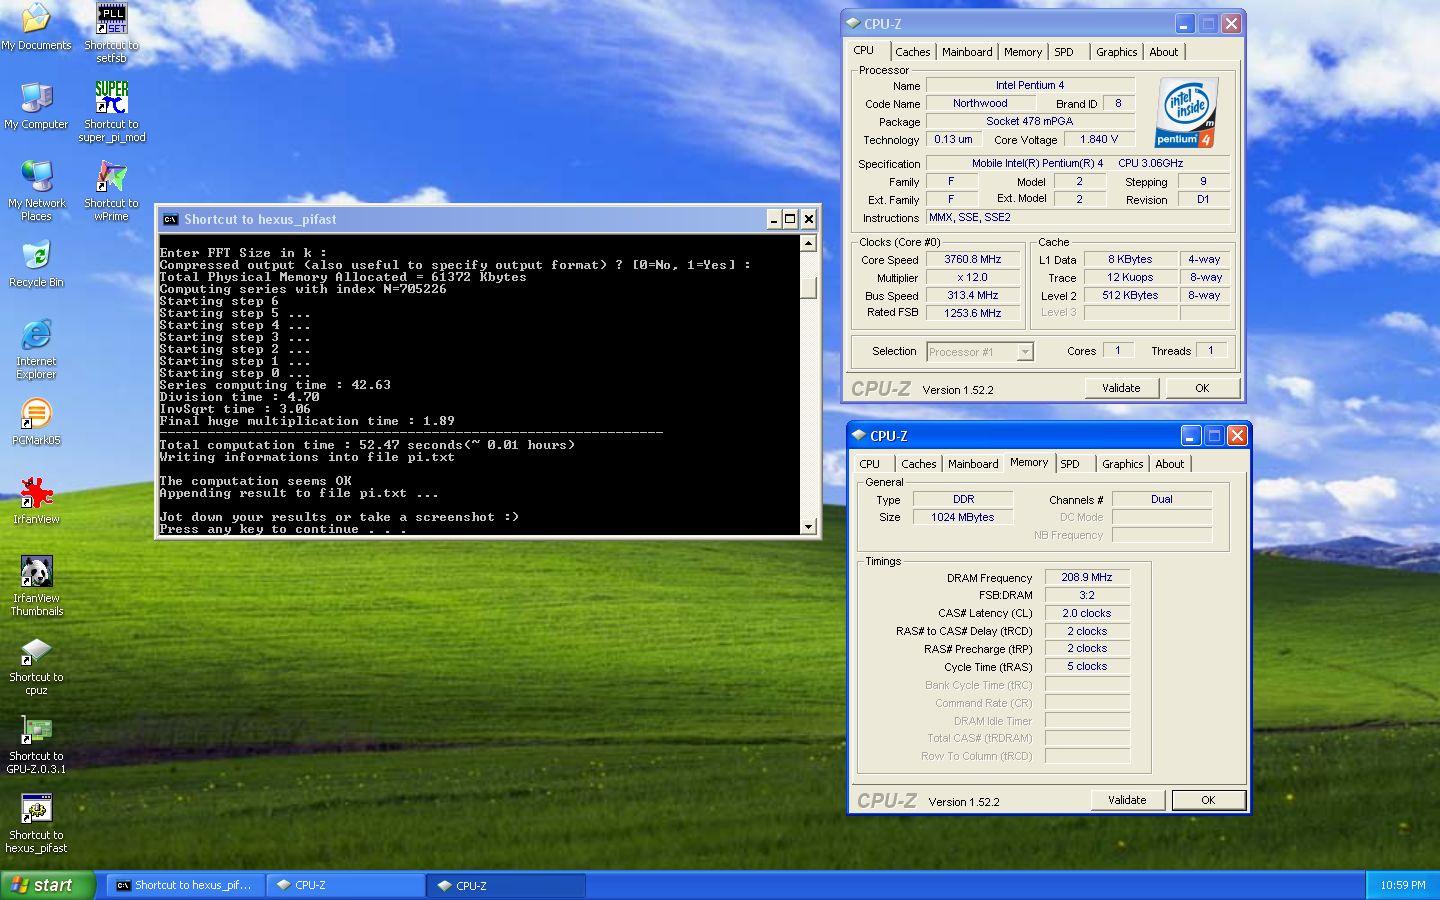Click lower CPU-Z window title icon
1440x900 pixels.
pyautogui.click(x=859, y=435)
